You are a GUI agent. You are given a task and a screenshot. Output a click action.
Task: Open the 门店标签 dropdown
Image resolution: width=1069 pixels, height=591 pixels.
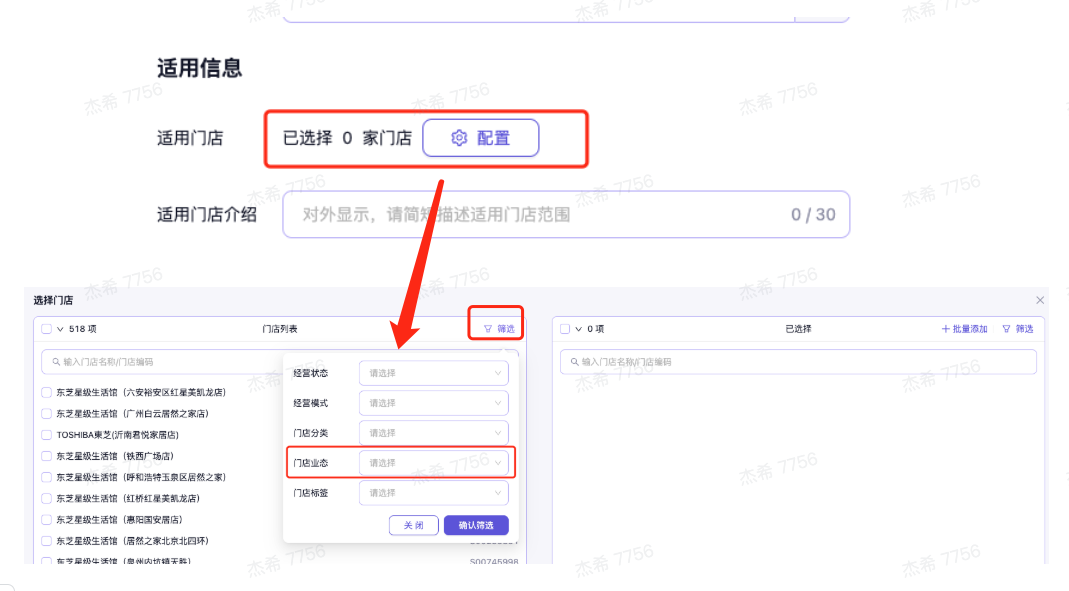tap(434, 493)
